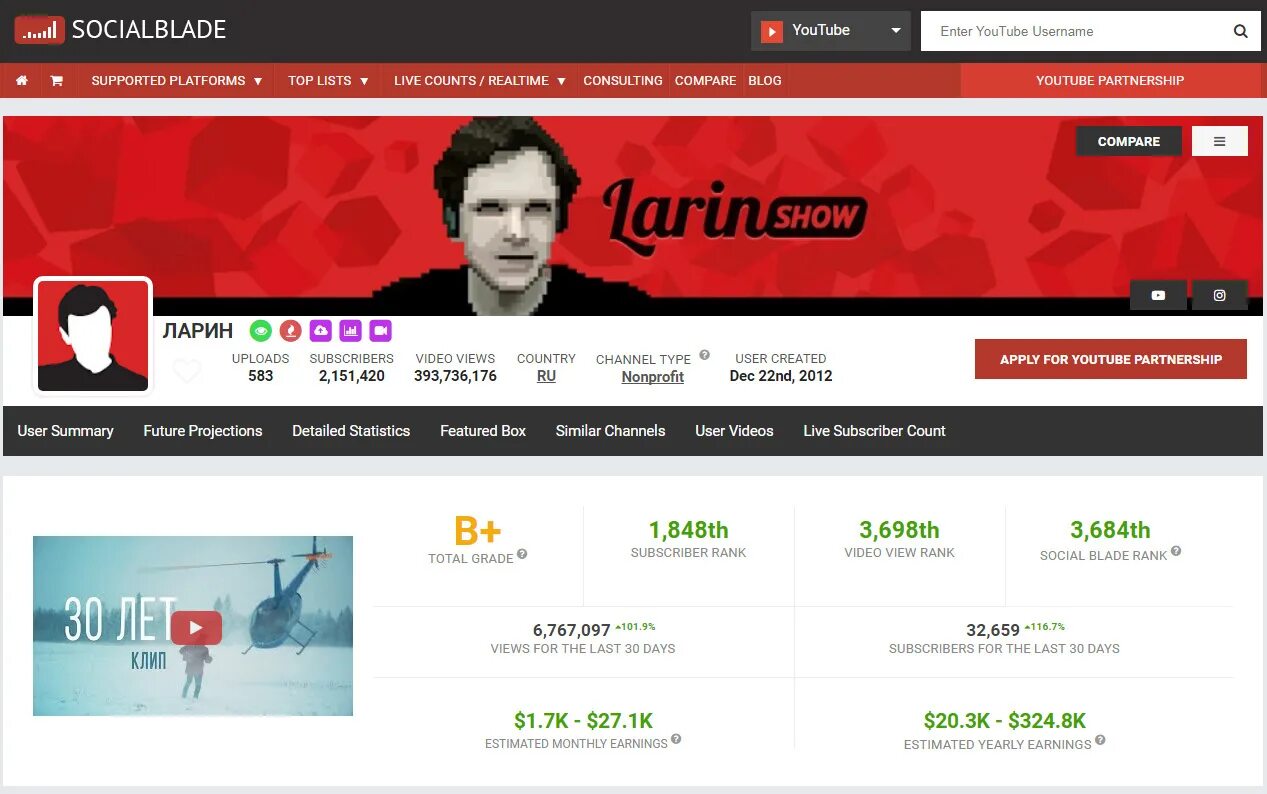Click the green eye badge next to ЛАРИН
Image resolution: width=1267 pixels, height=794 pixels.
tap(261, 330)
